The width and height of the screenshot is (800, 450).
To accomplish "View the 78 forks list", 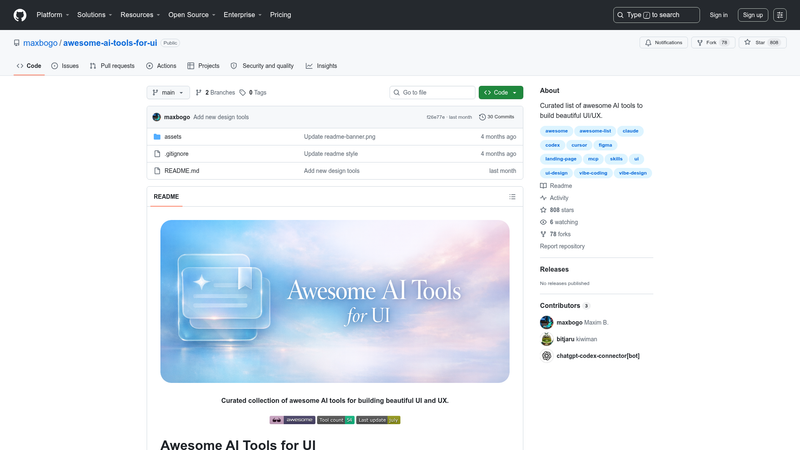I will point(556,234).
